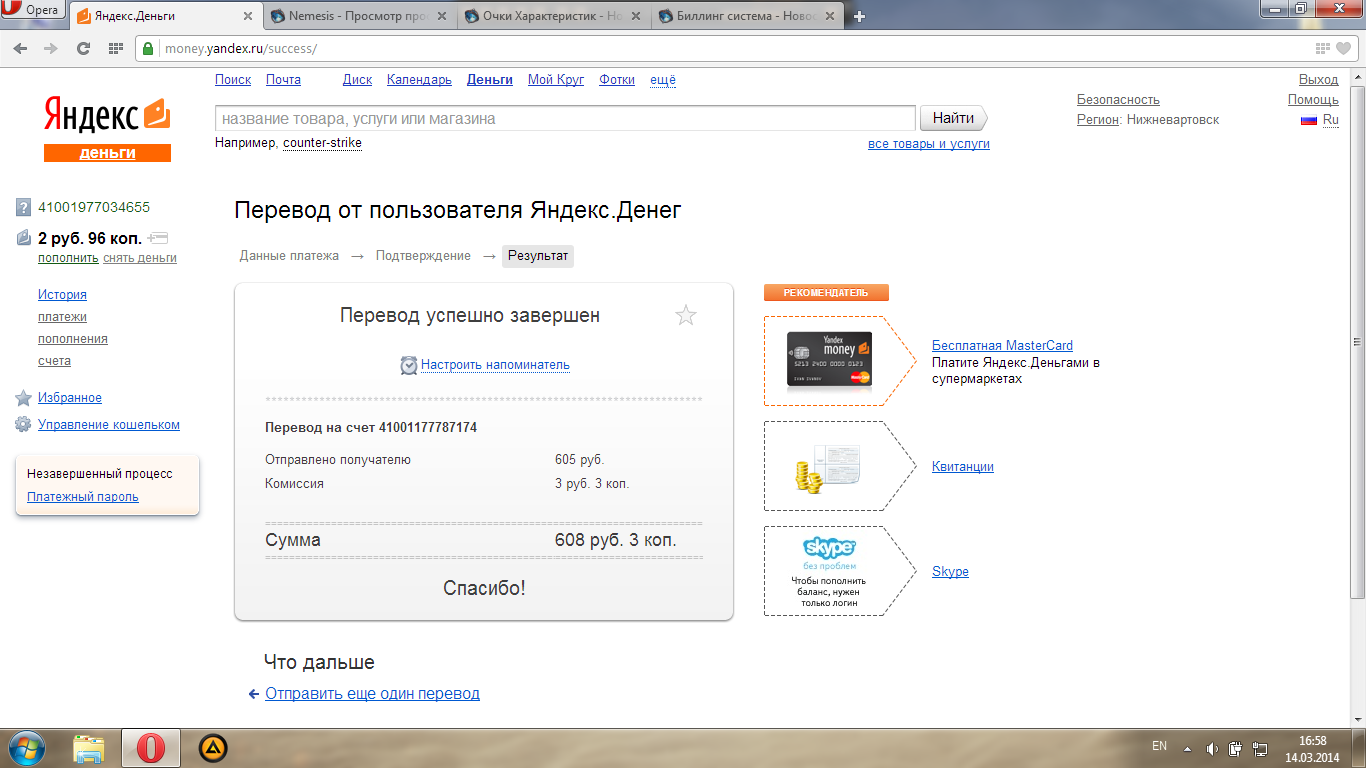Click the Результат step label

(x=538, y=256)
